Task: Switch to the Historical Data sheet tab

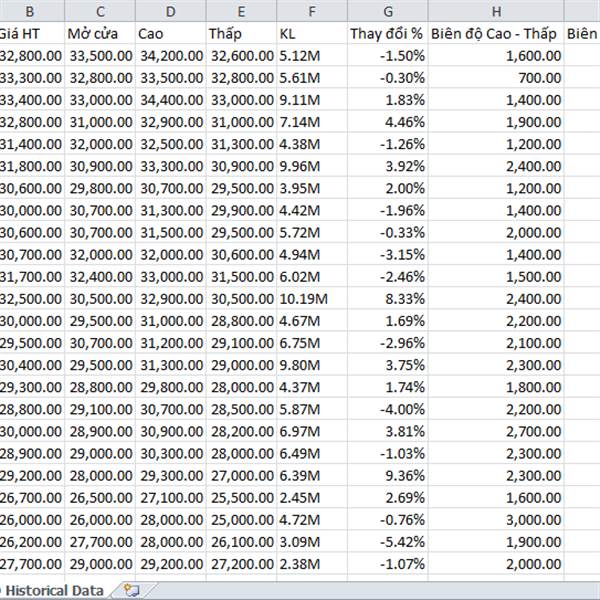Action: (x=55, y=590)
